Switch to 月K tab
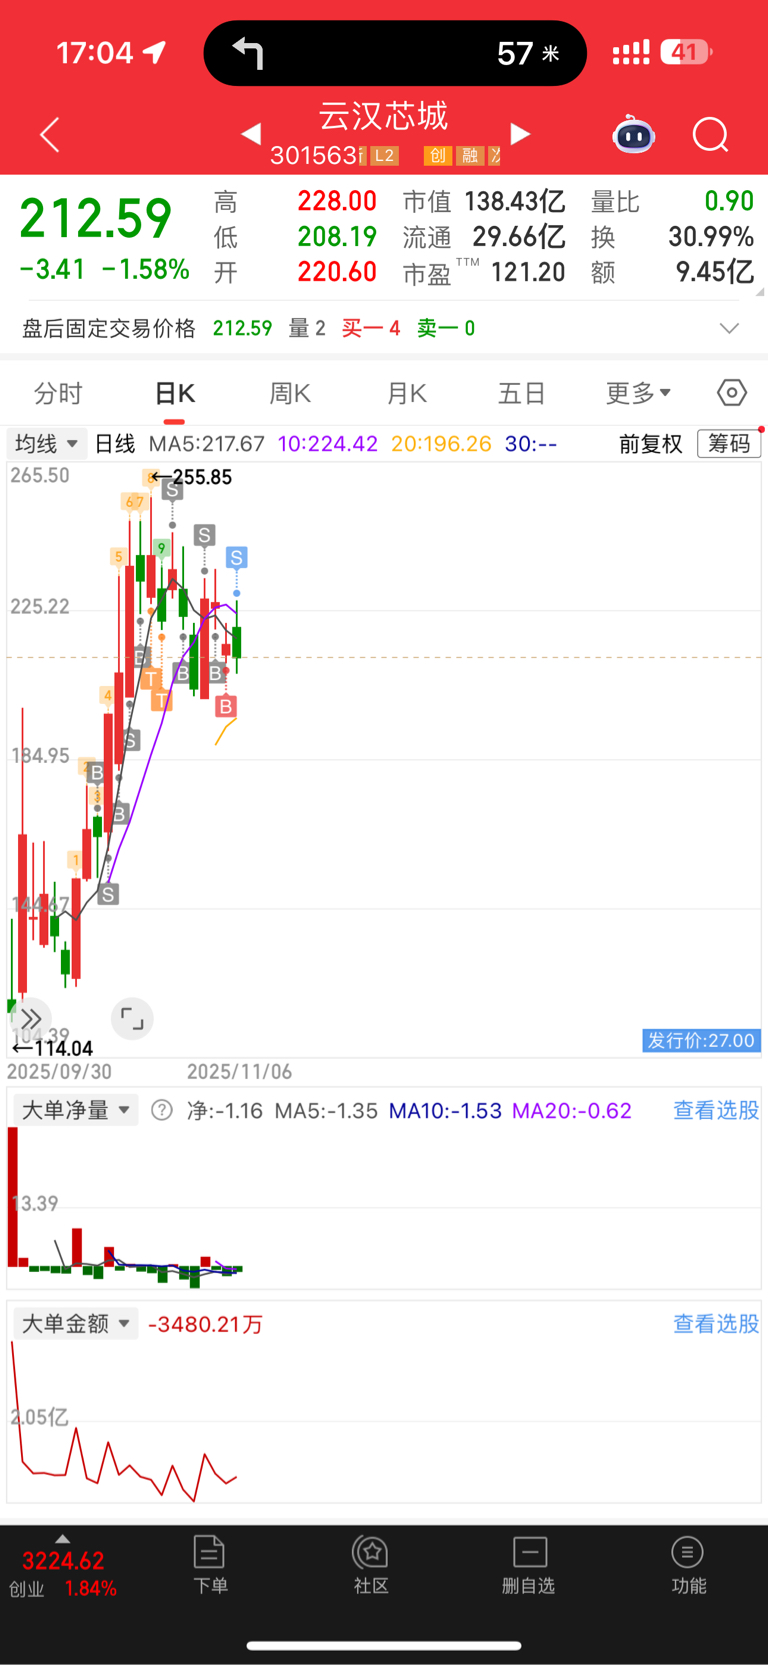The image size is (768, 1665). tap(407, 393)
